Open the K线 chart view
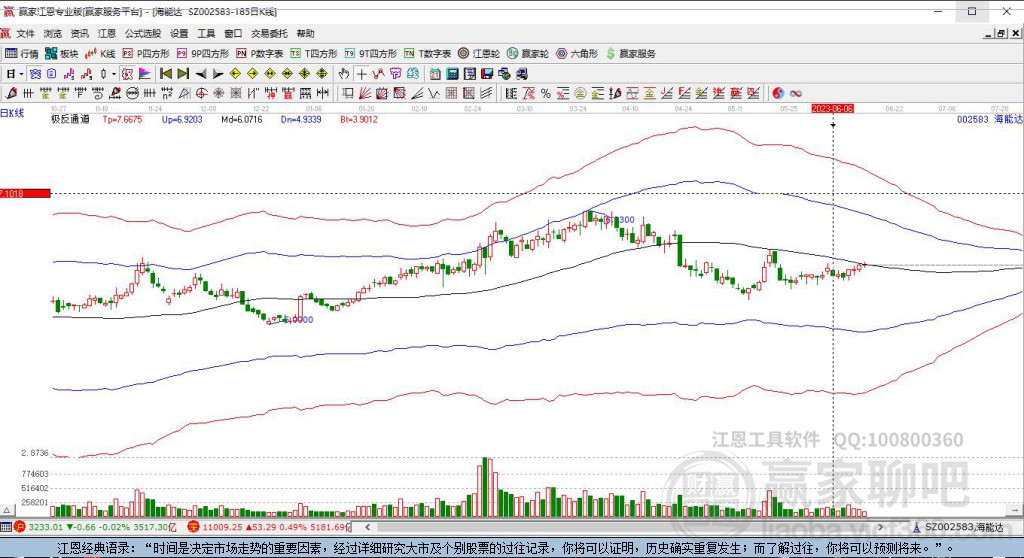 100,54
